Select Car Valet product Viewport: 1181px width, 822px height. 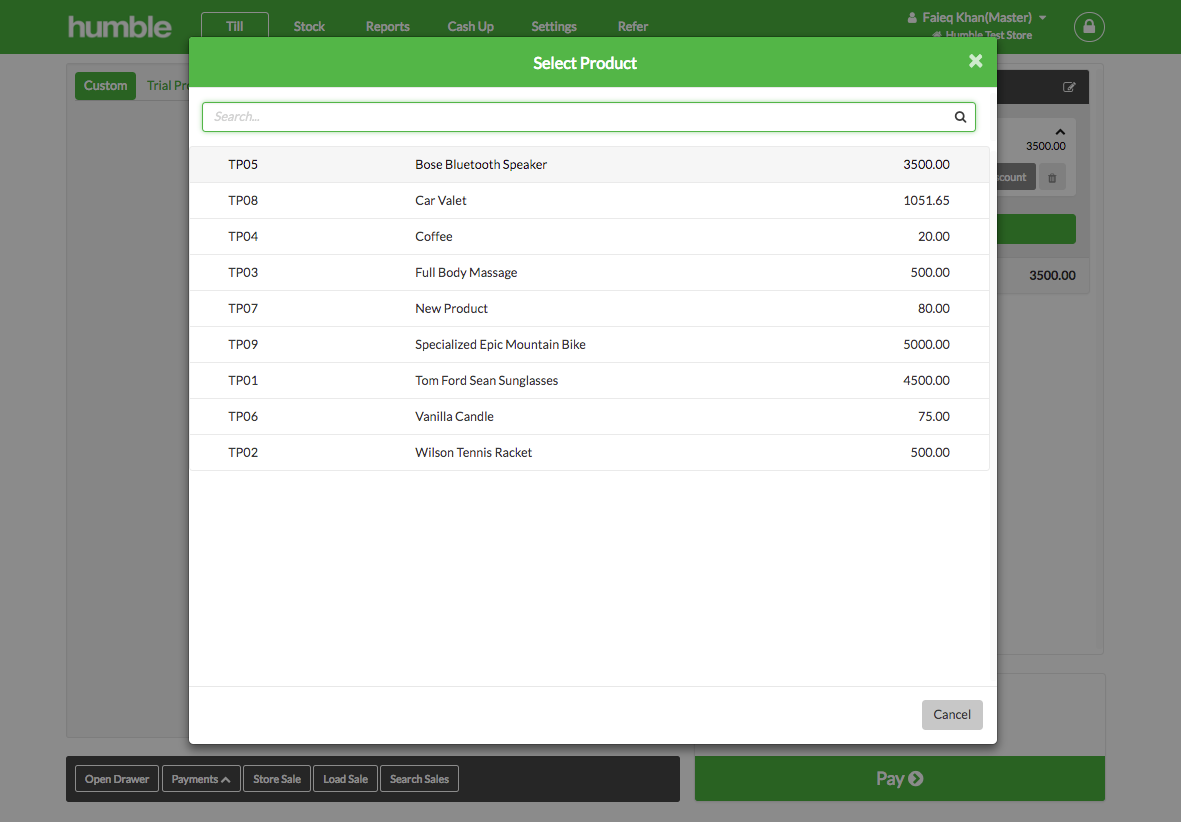pos(589,200)
